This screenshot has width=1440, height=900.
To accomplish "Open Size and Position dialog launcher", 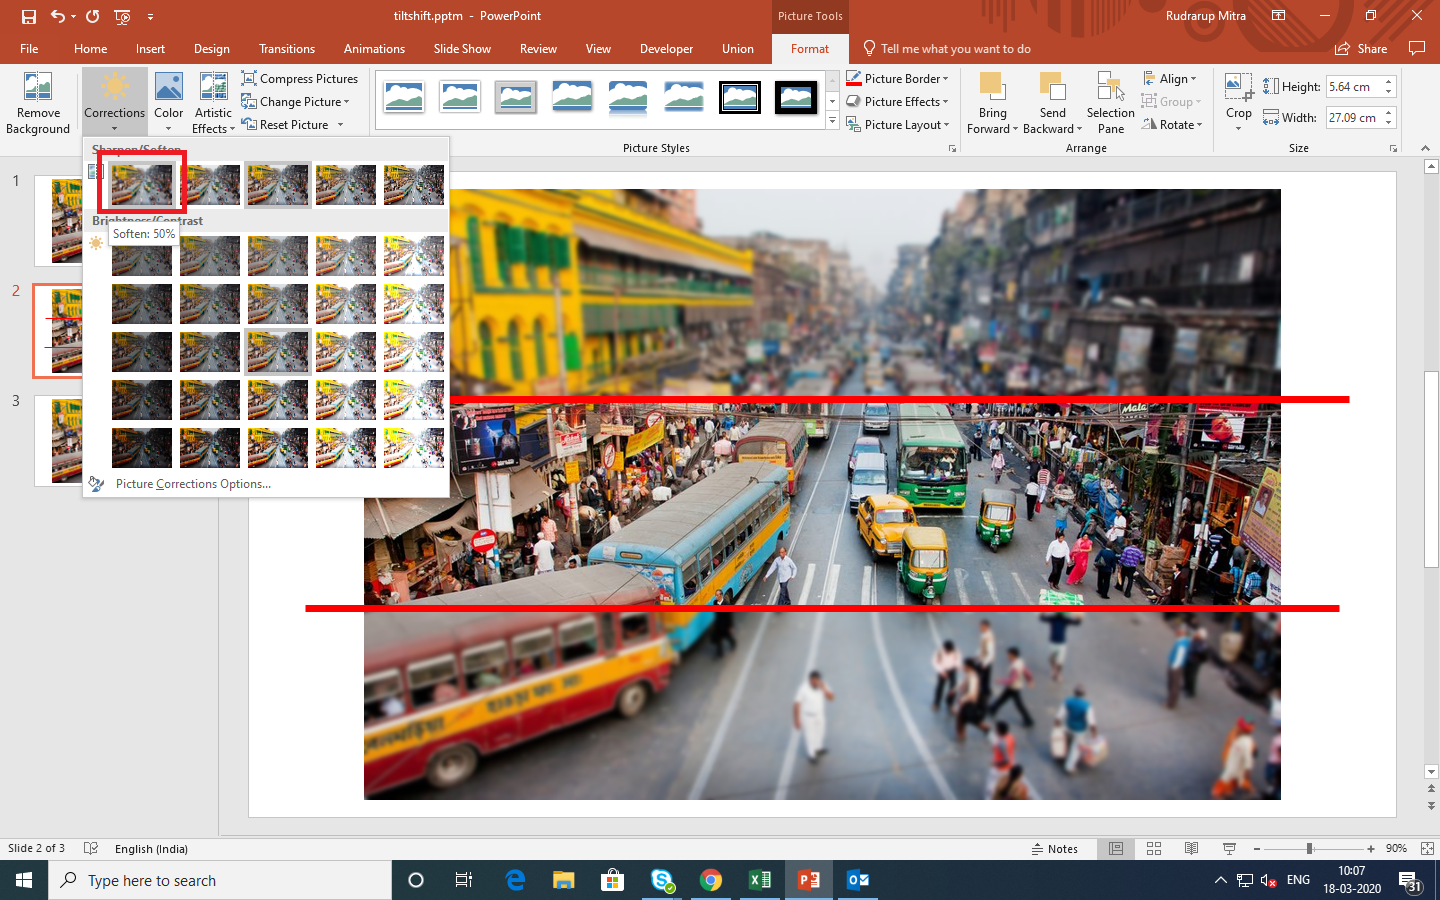I will pyautogui.click(x=1393, y=148).
